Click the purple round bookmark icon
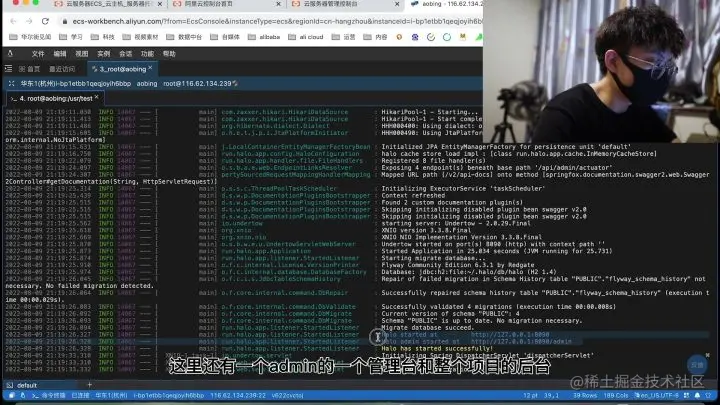 point(415,37)
